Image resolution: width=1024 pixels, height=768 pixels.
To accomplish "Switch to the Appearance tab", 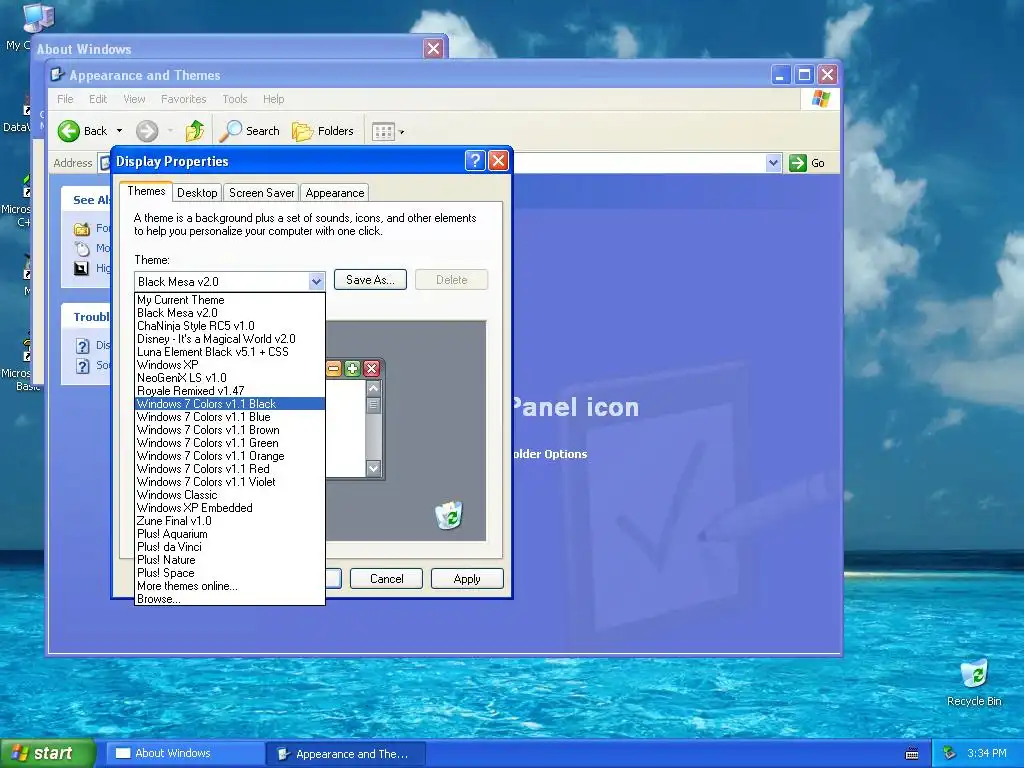I will pos(334,193).
